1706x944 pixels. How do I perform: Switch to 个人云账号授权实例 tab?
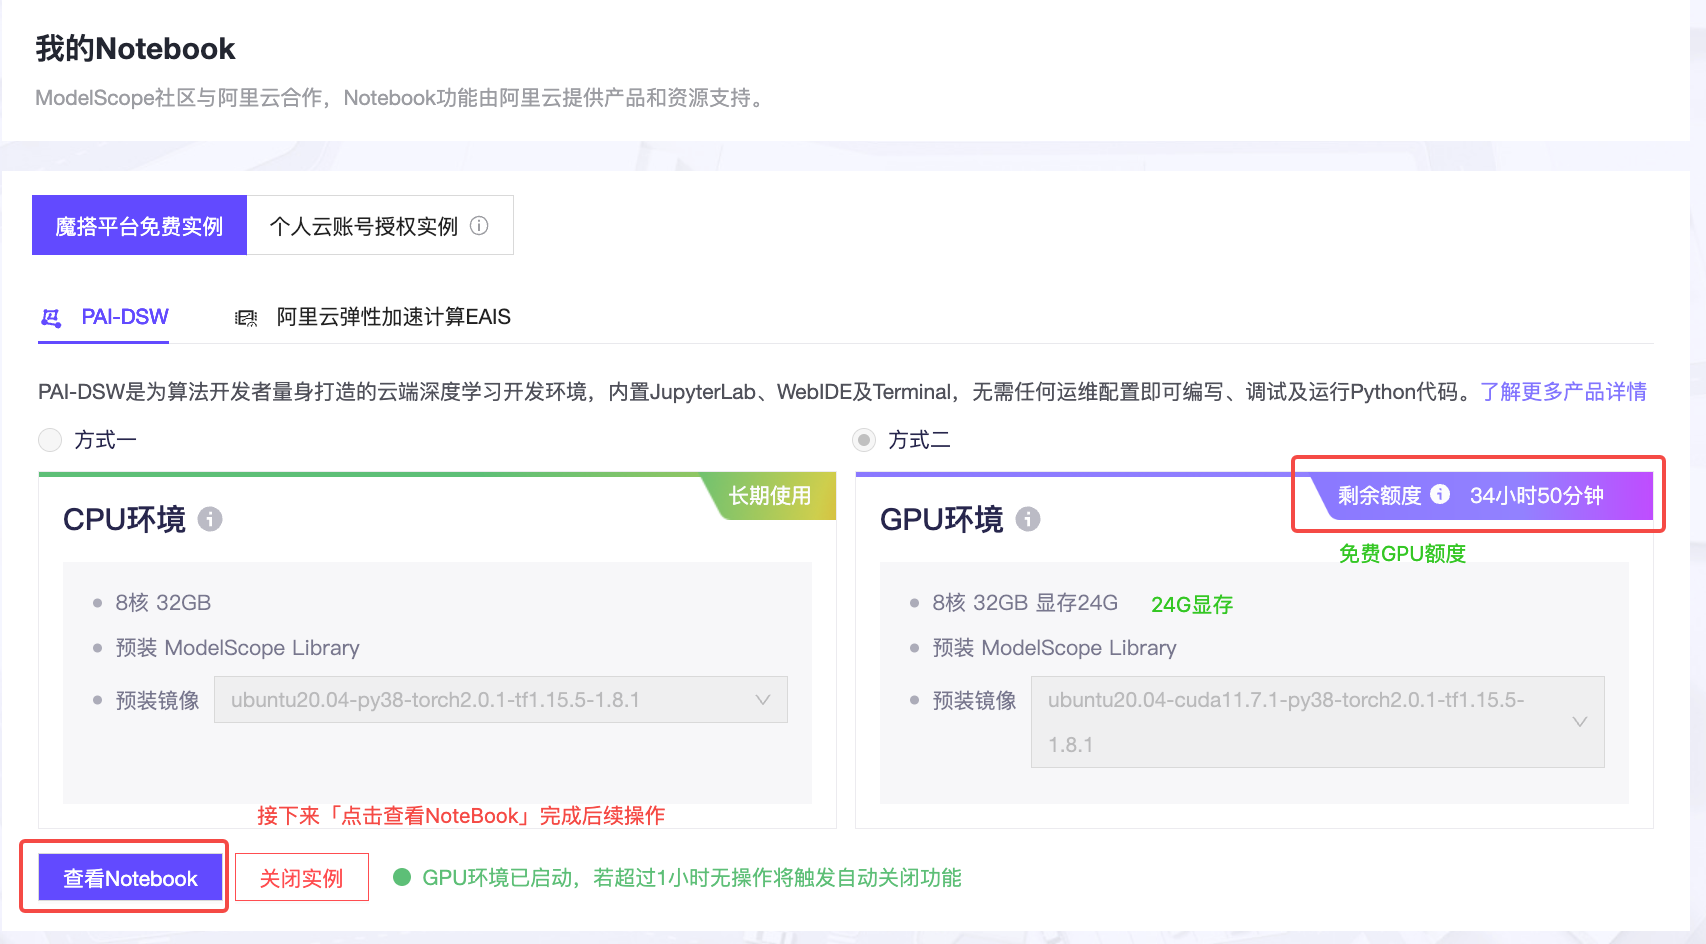point(363,226)
